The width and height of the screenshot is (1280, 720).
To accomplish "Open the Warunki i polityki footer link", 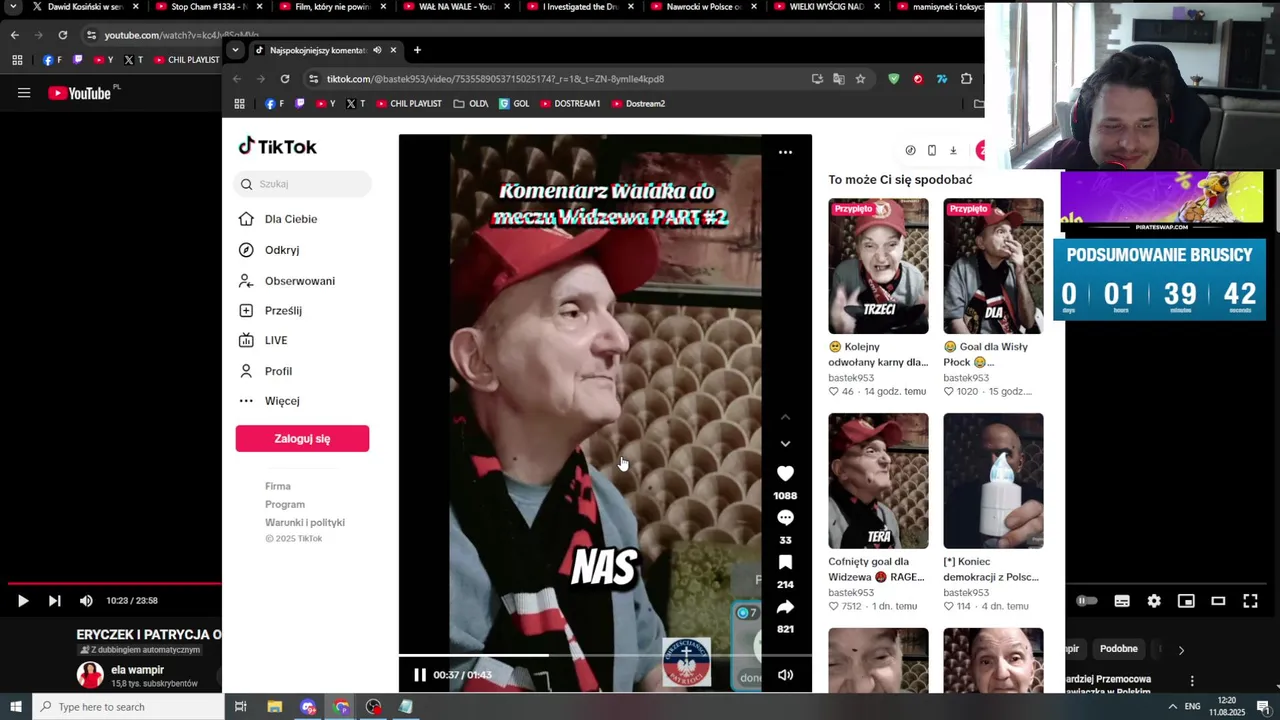I will pyautogui.click(x=305, y=522).
